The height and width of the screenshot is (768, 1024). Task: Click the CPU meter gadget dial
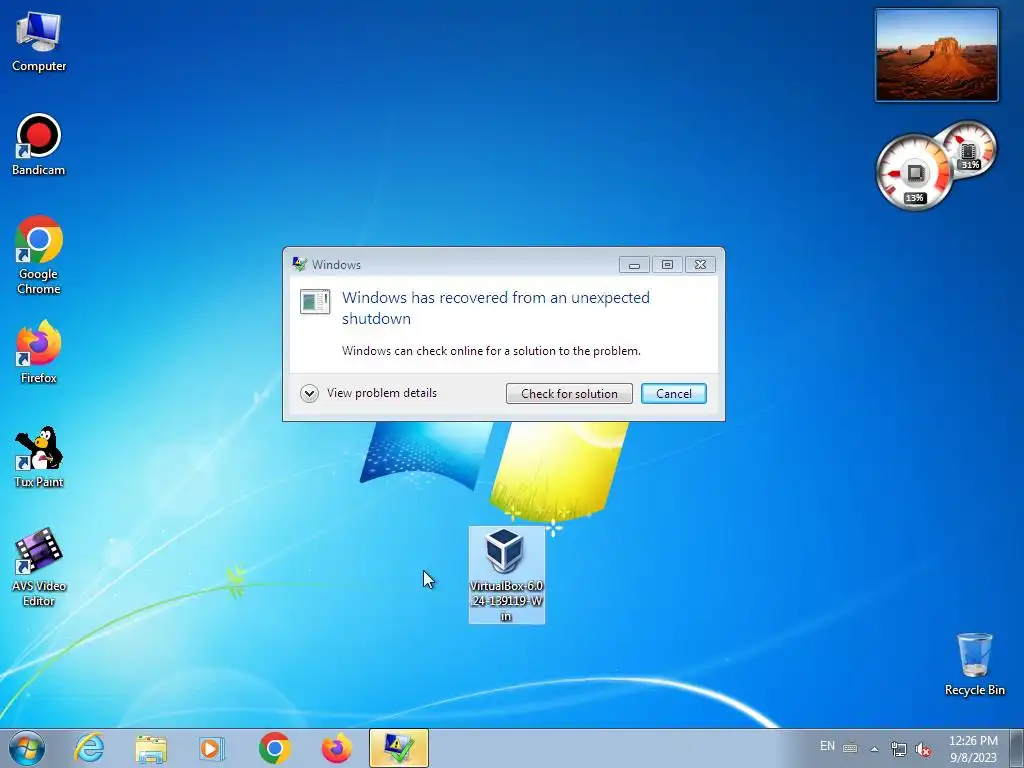914,173
